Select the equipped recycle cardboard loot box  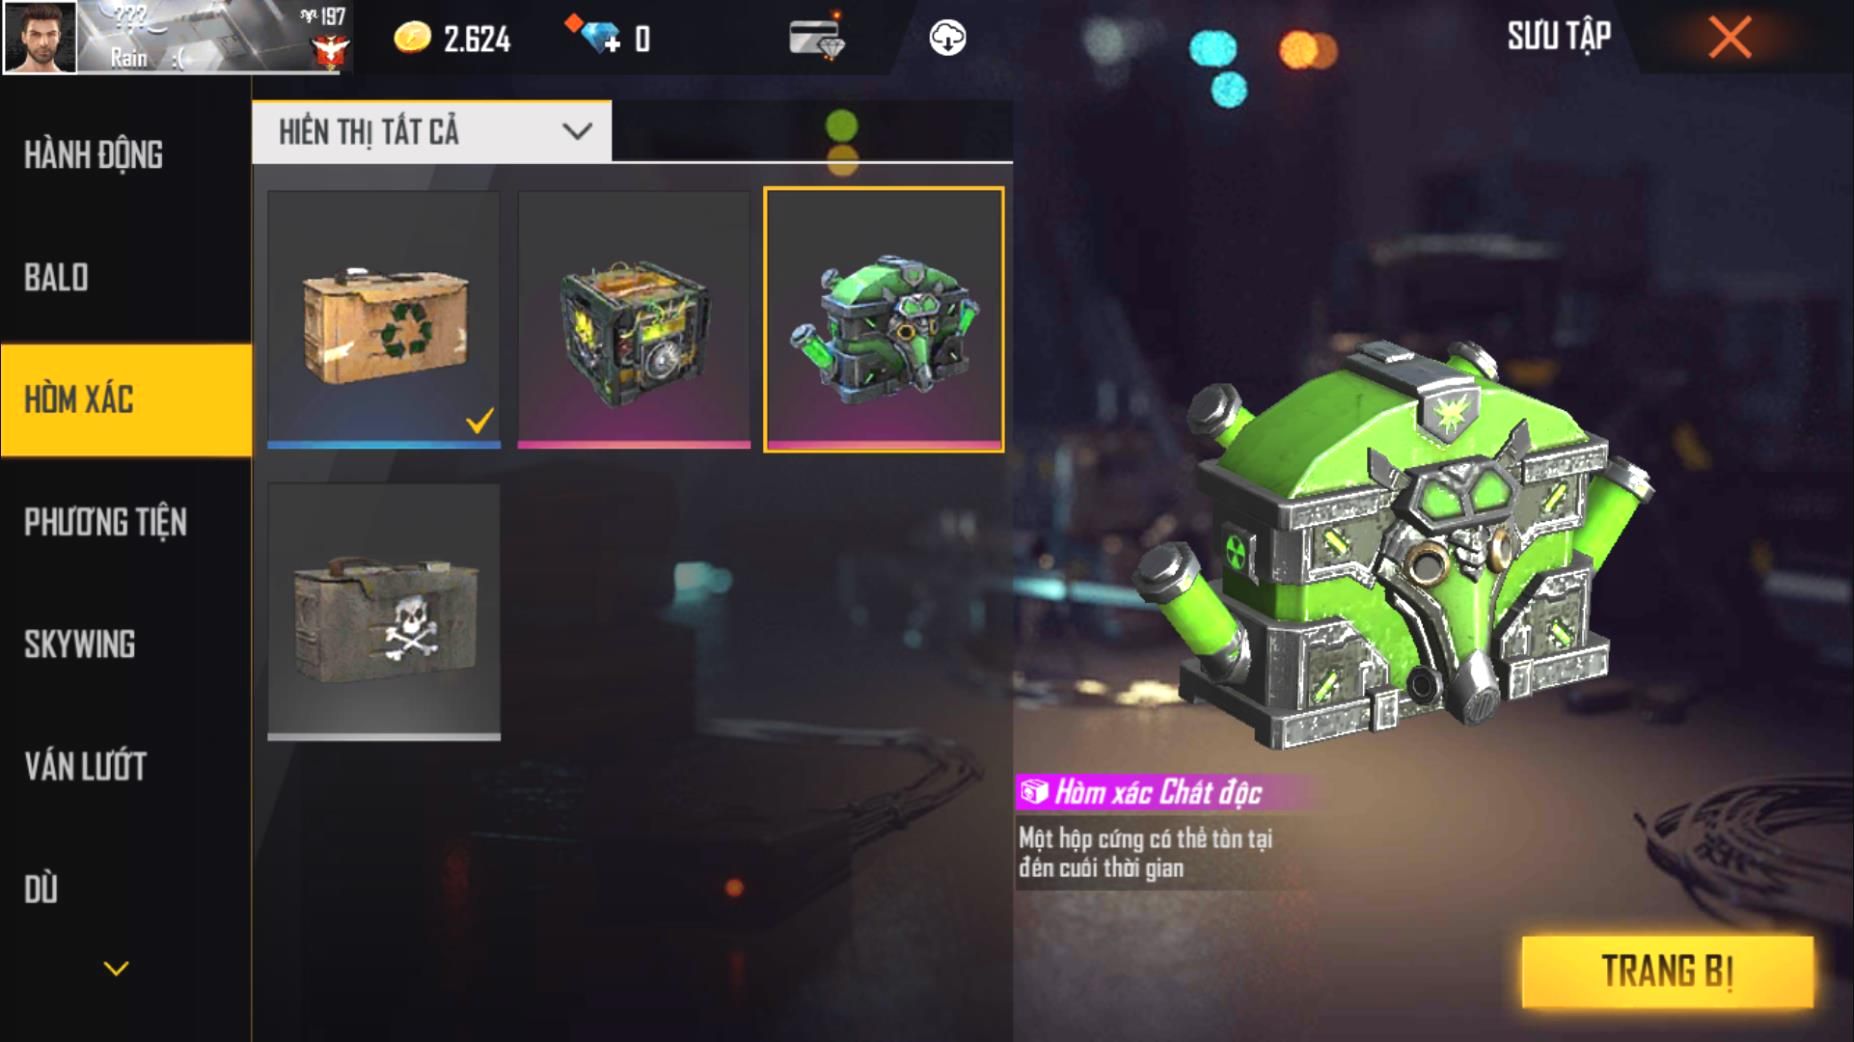click(x=384, y=319)
